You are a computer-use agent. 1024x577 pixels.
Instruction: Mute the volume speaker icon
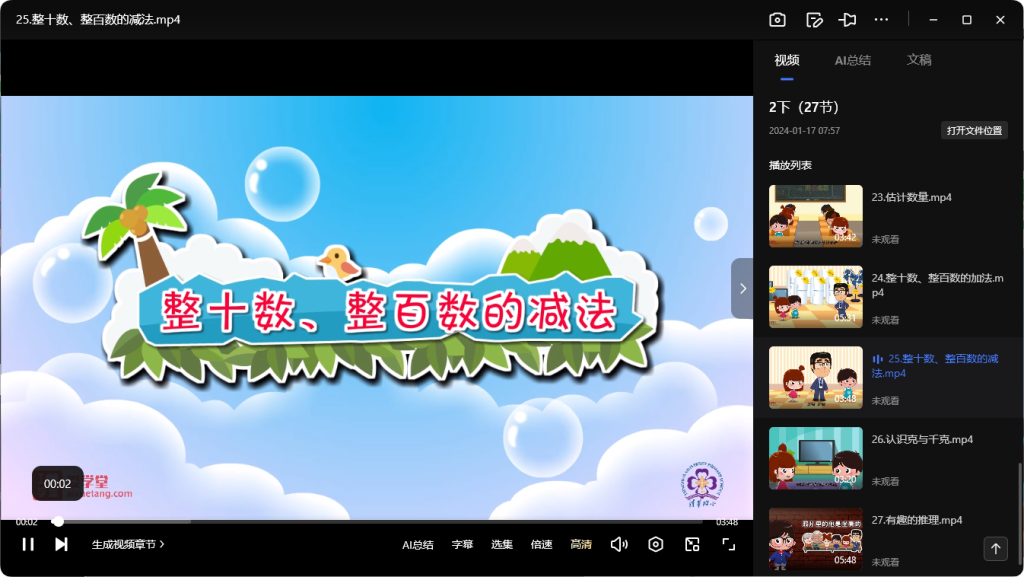(619, 544)
